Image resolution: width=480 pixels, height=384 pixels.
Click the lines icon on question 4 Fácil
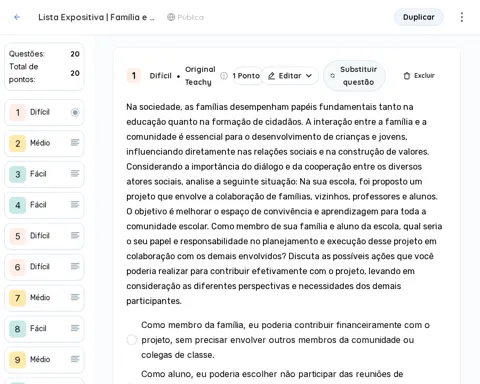coord(75,204)
